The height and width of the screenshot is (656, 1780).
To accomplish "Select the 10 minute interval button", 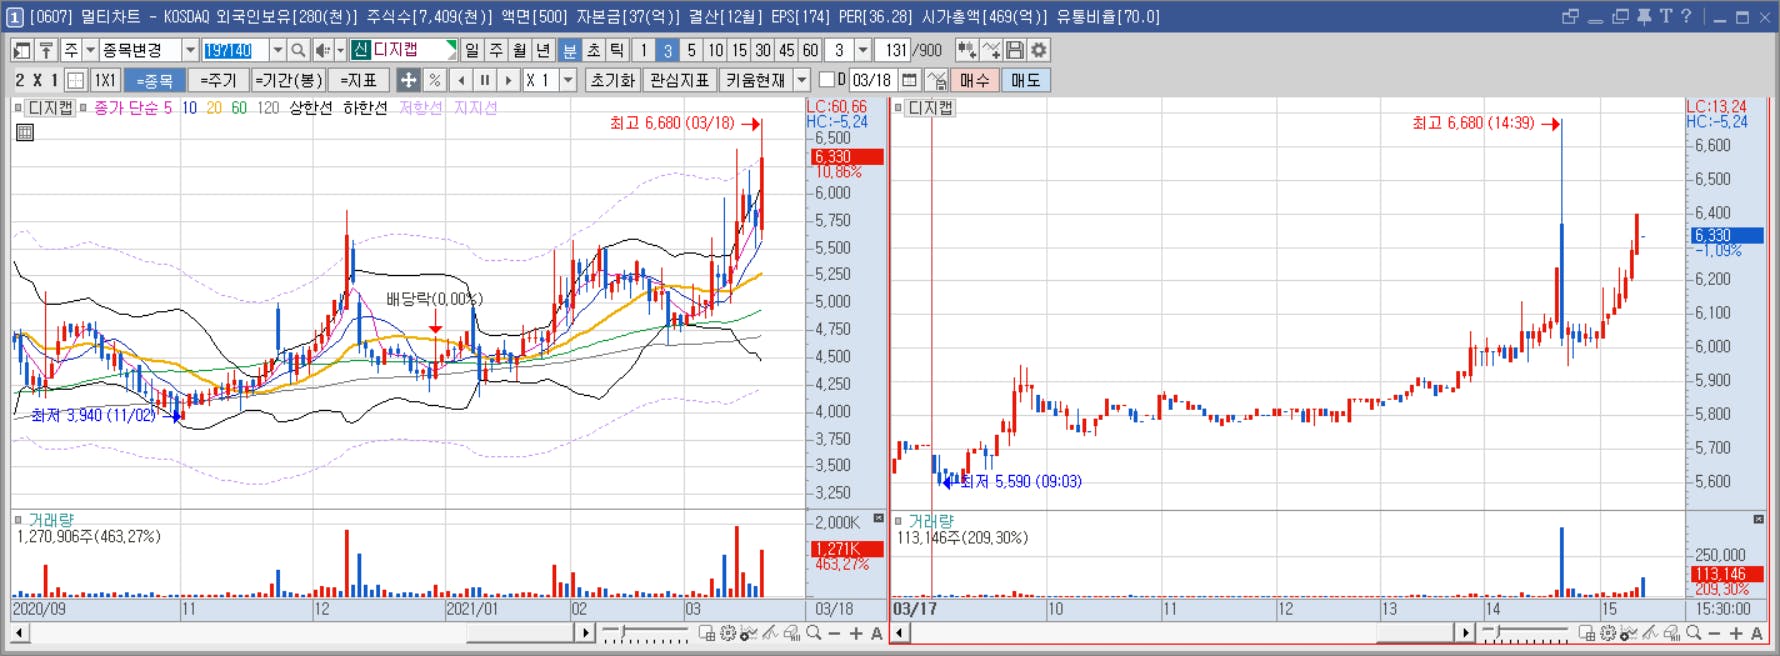I will [x=715, y=50].
